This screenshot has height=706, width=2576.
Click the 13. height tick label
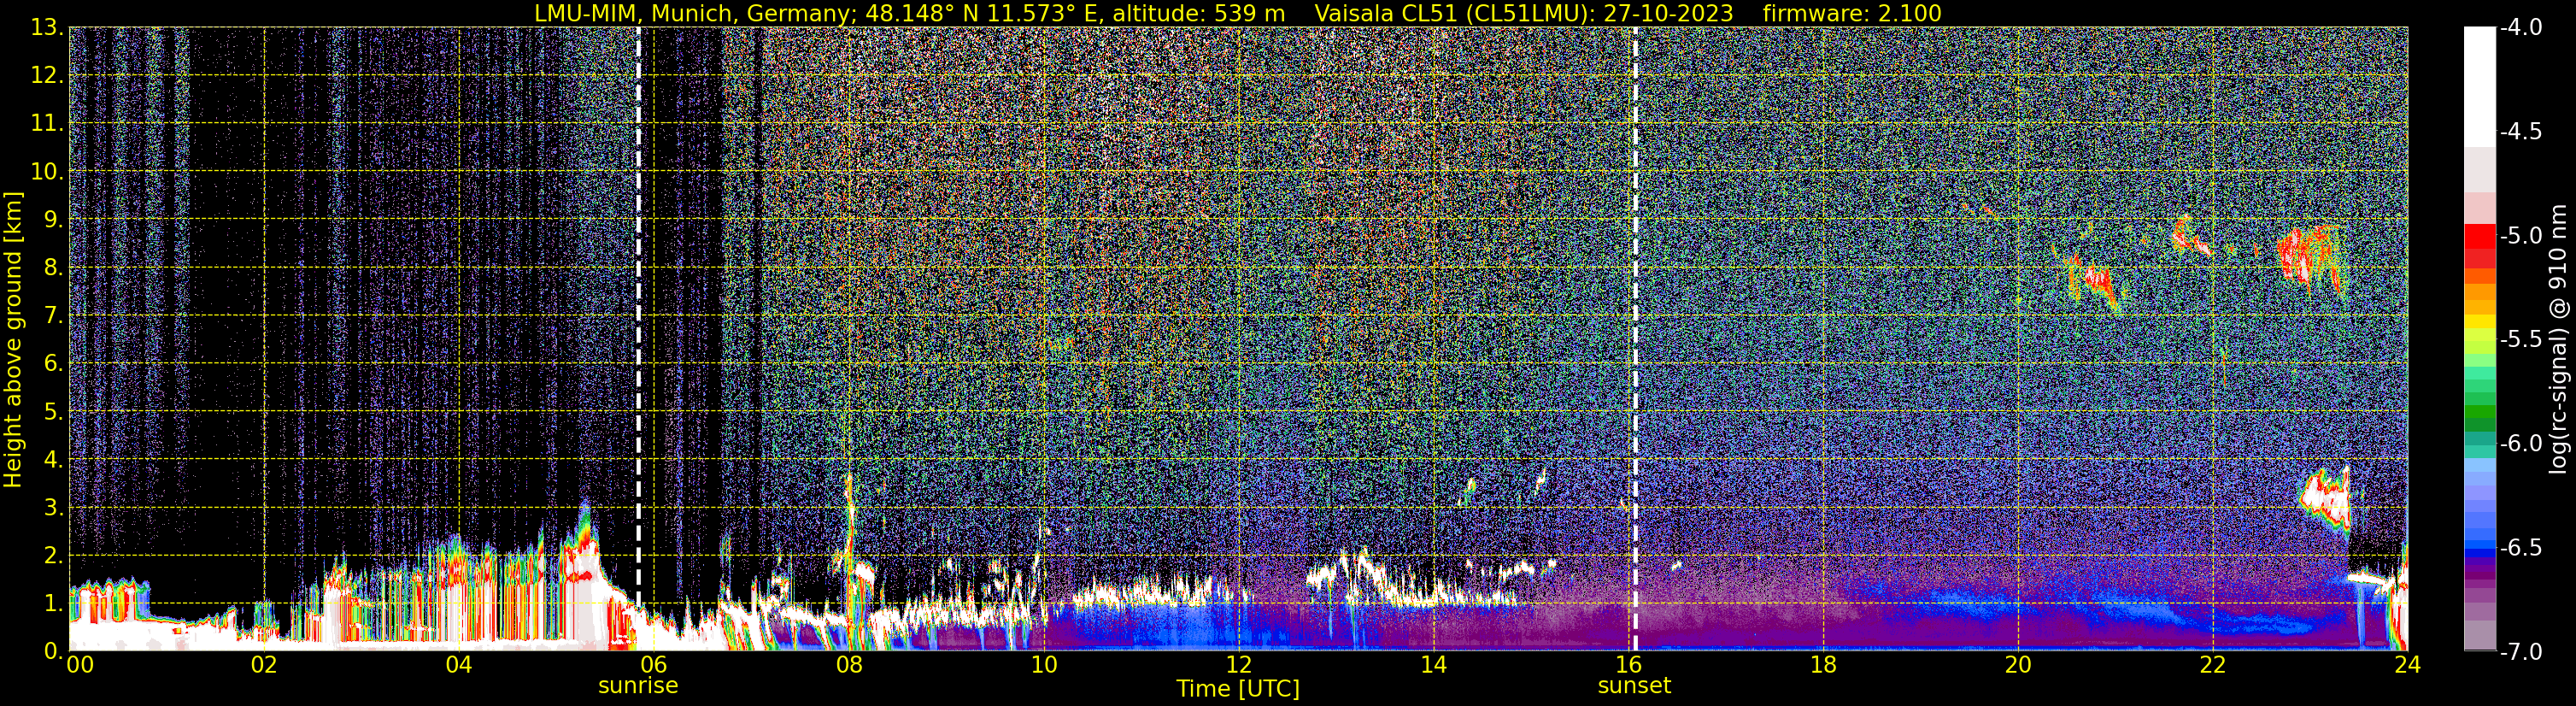(x=47, y=28)
